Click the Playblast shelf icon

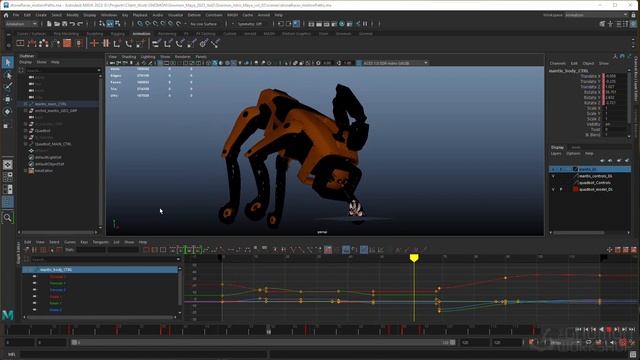click(20, 43)
